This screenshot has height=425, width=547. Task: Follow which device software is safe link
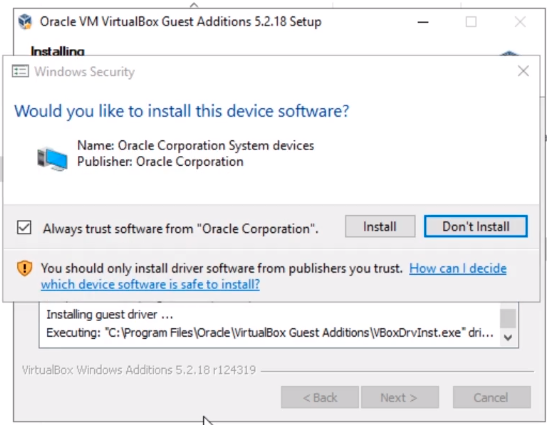[x=150, y=284]
